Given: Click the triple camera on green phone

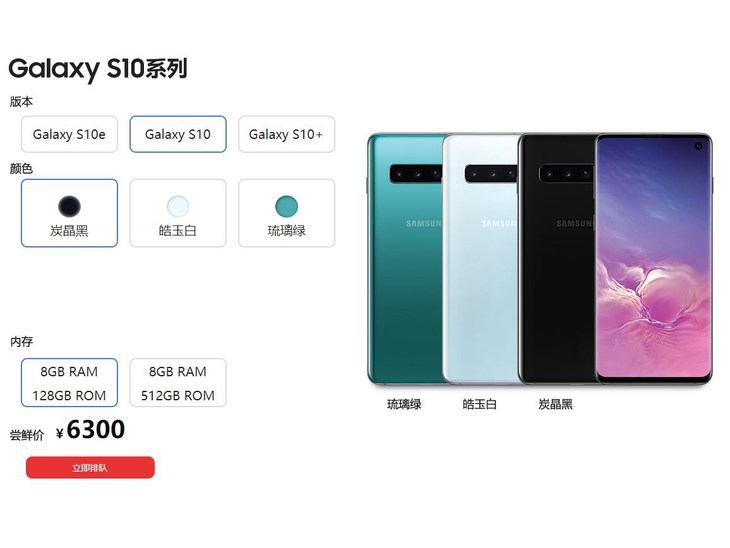Looking at the screenshot, I should 416,174.
